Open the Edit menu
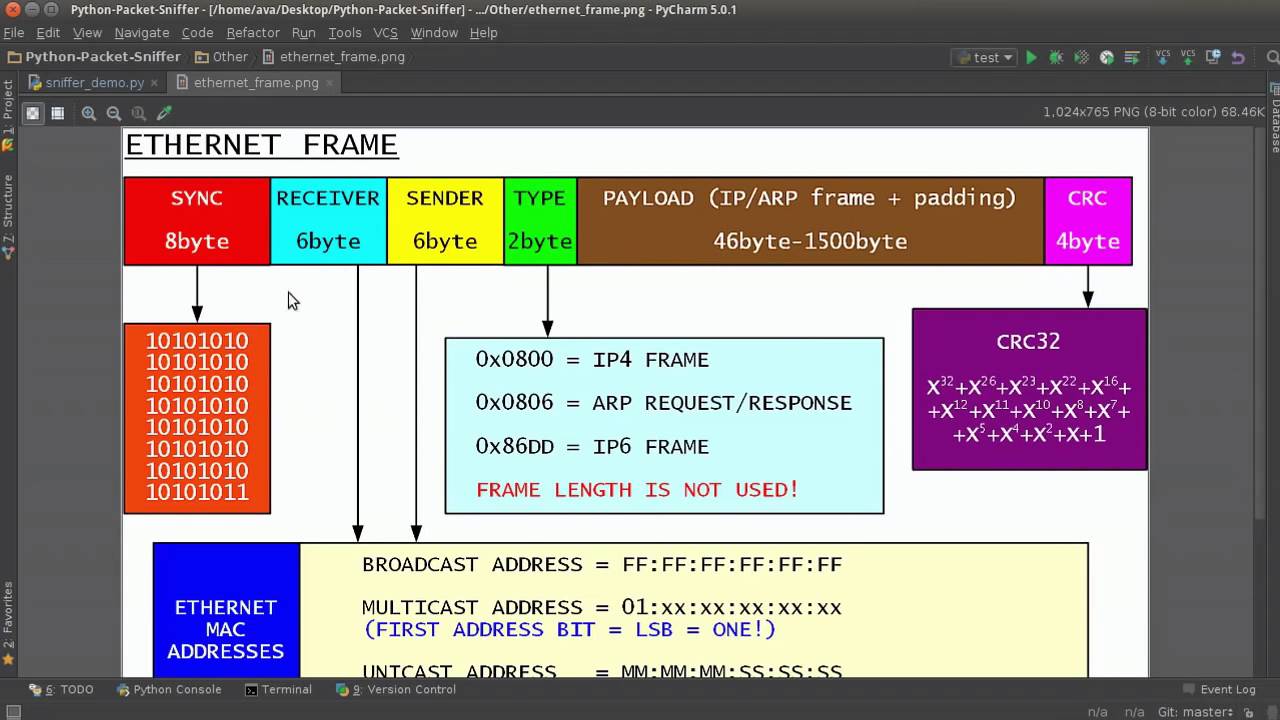1280x720 pixels. click(x=48, y=32)
